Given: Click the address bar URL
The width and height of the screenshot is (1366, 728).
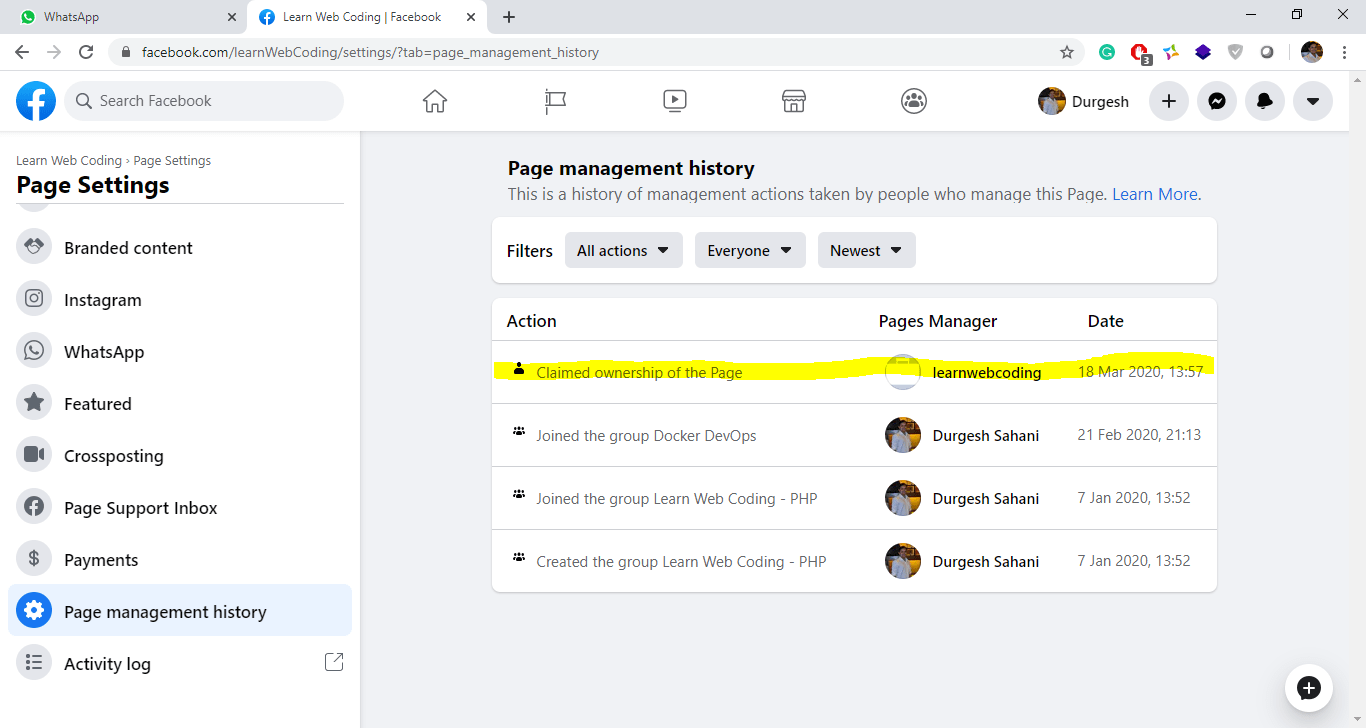Looking at the screenshot, I should click(370, 52).
